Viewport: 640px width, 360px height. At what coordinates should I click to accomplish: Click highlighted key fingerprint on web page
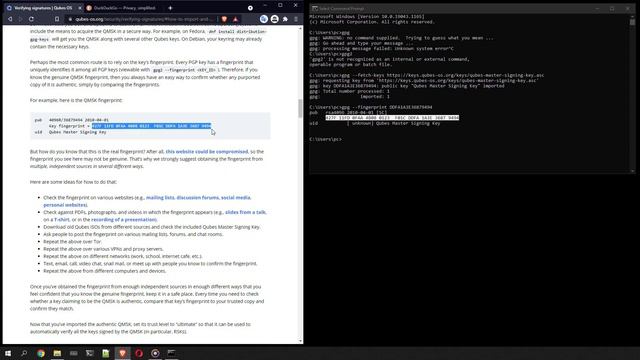[x=151, y=126]
